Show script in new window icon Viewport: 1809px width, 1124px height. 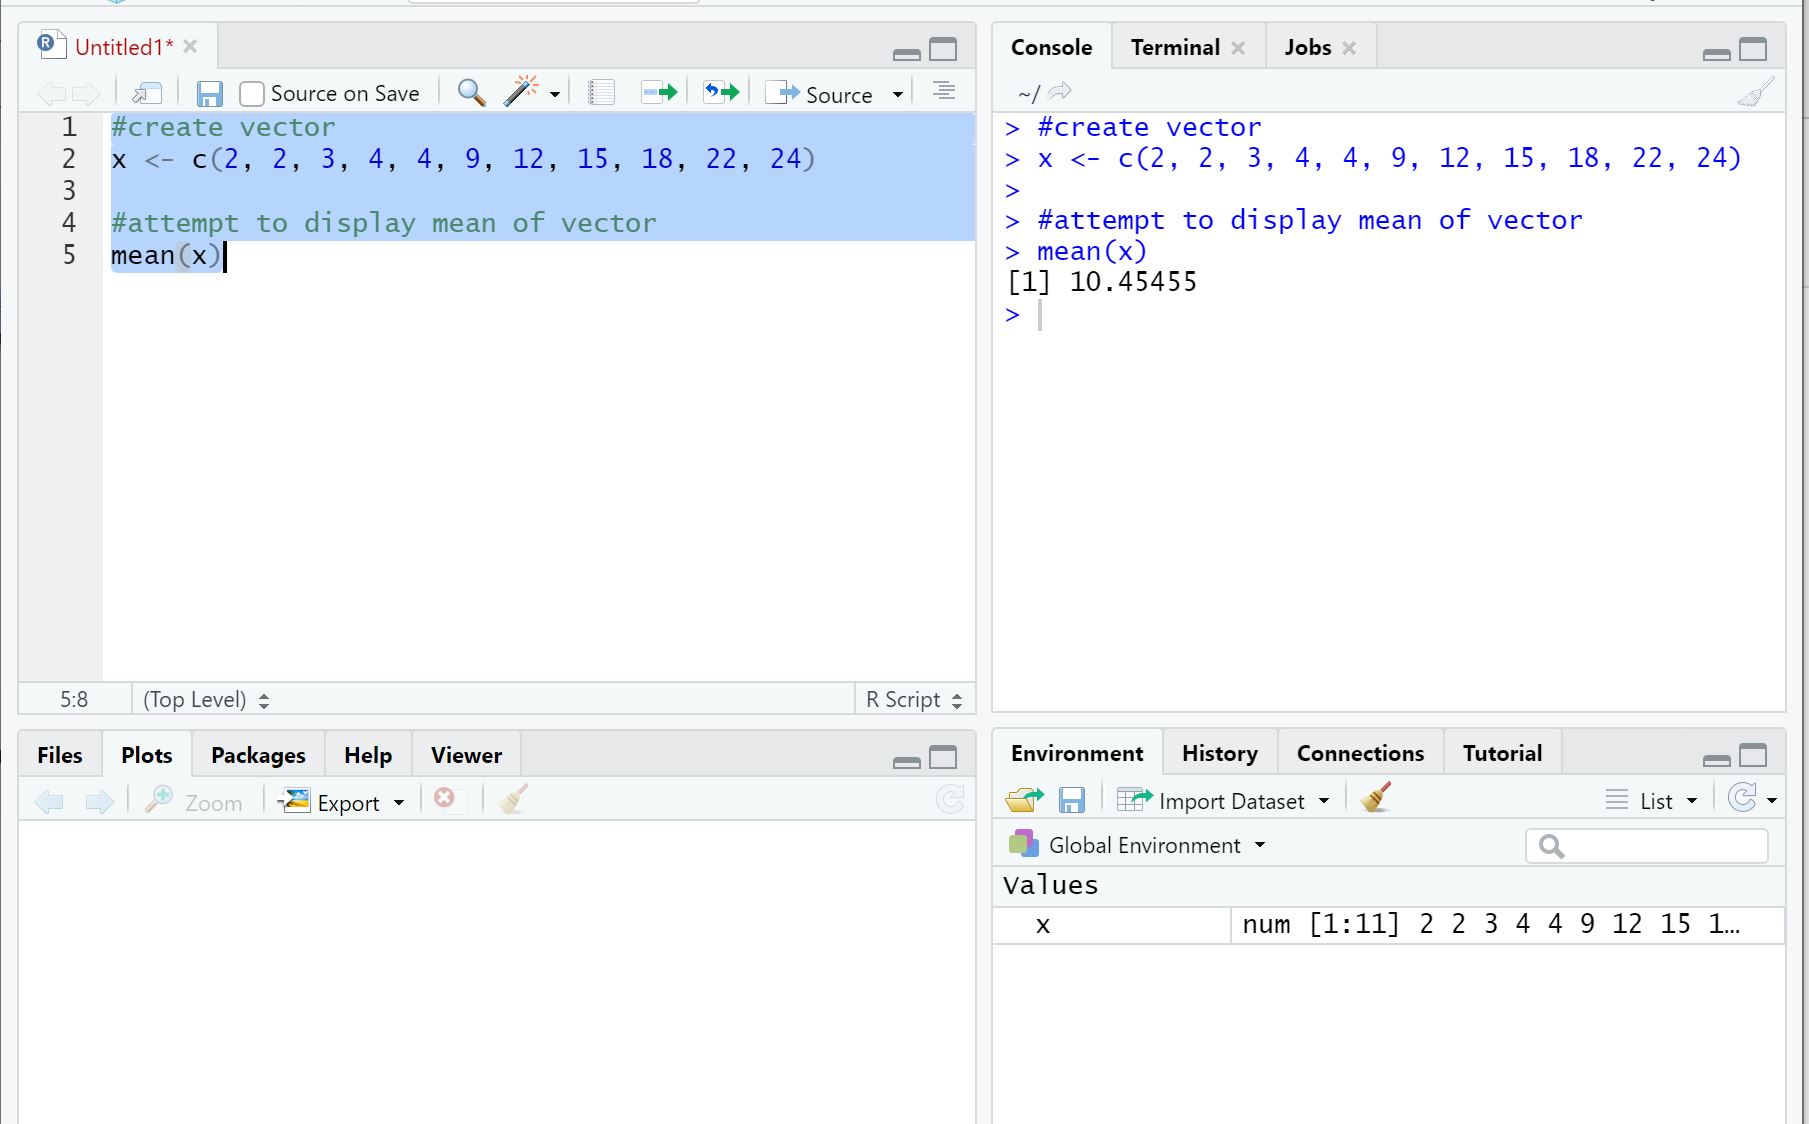148,94
